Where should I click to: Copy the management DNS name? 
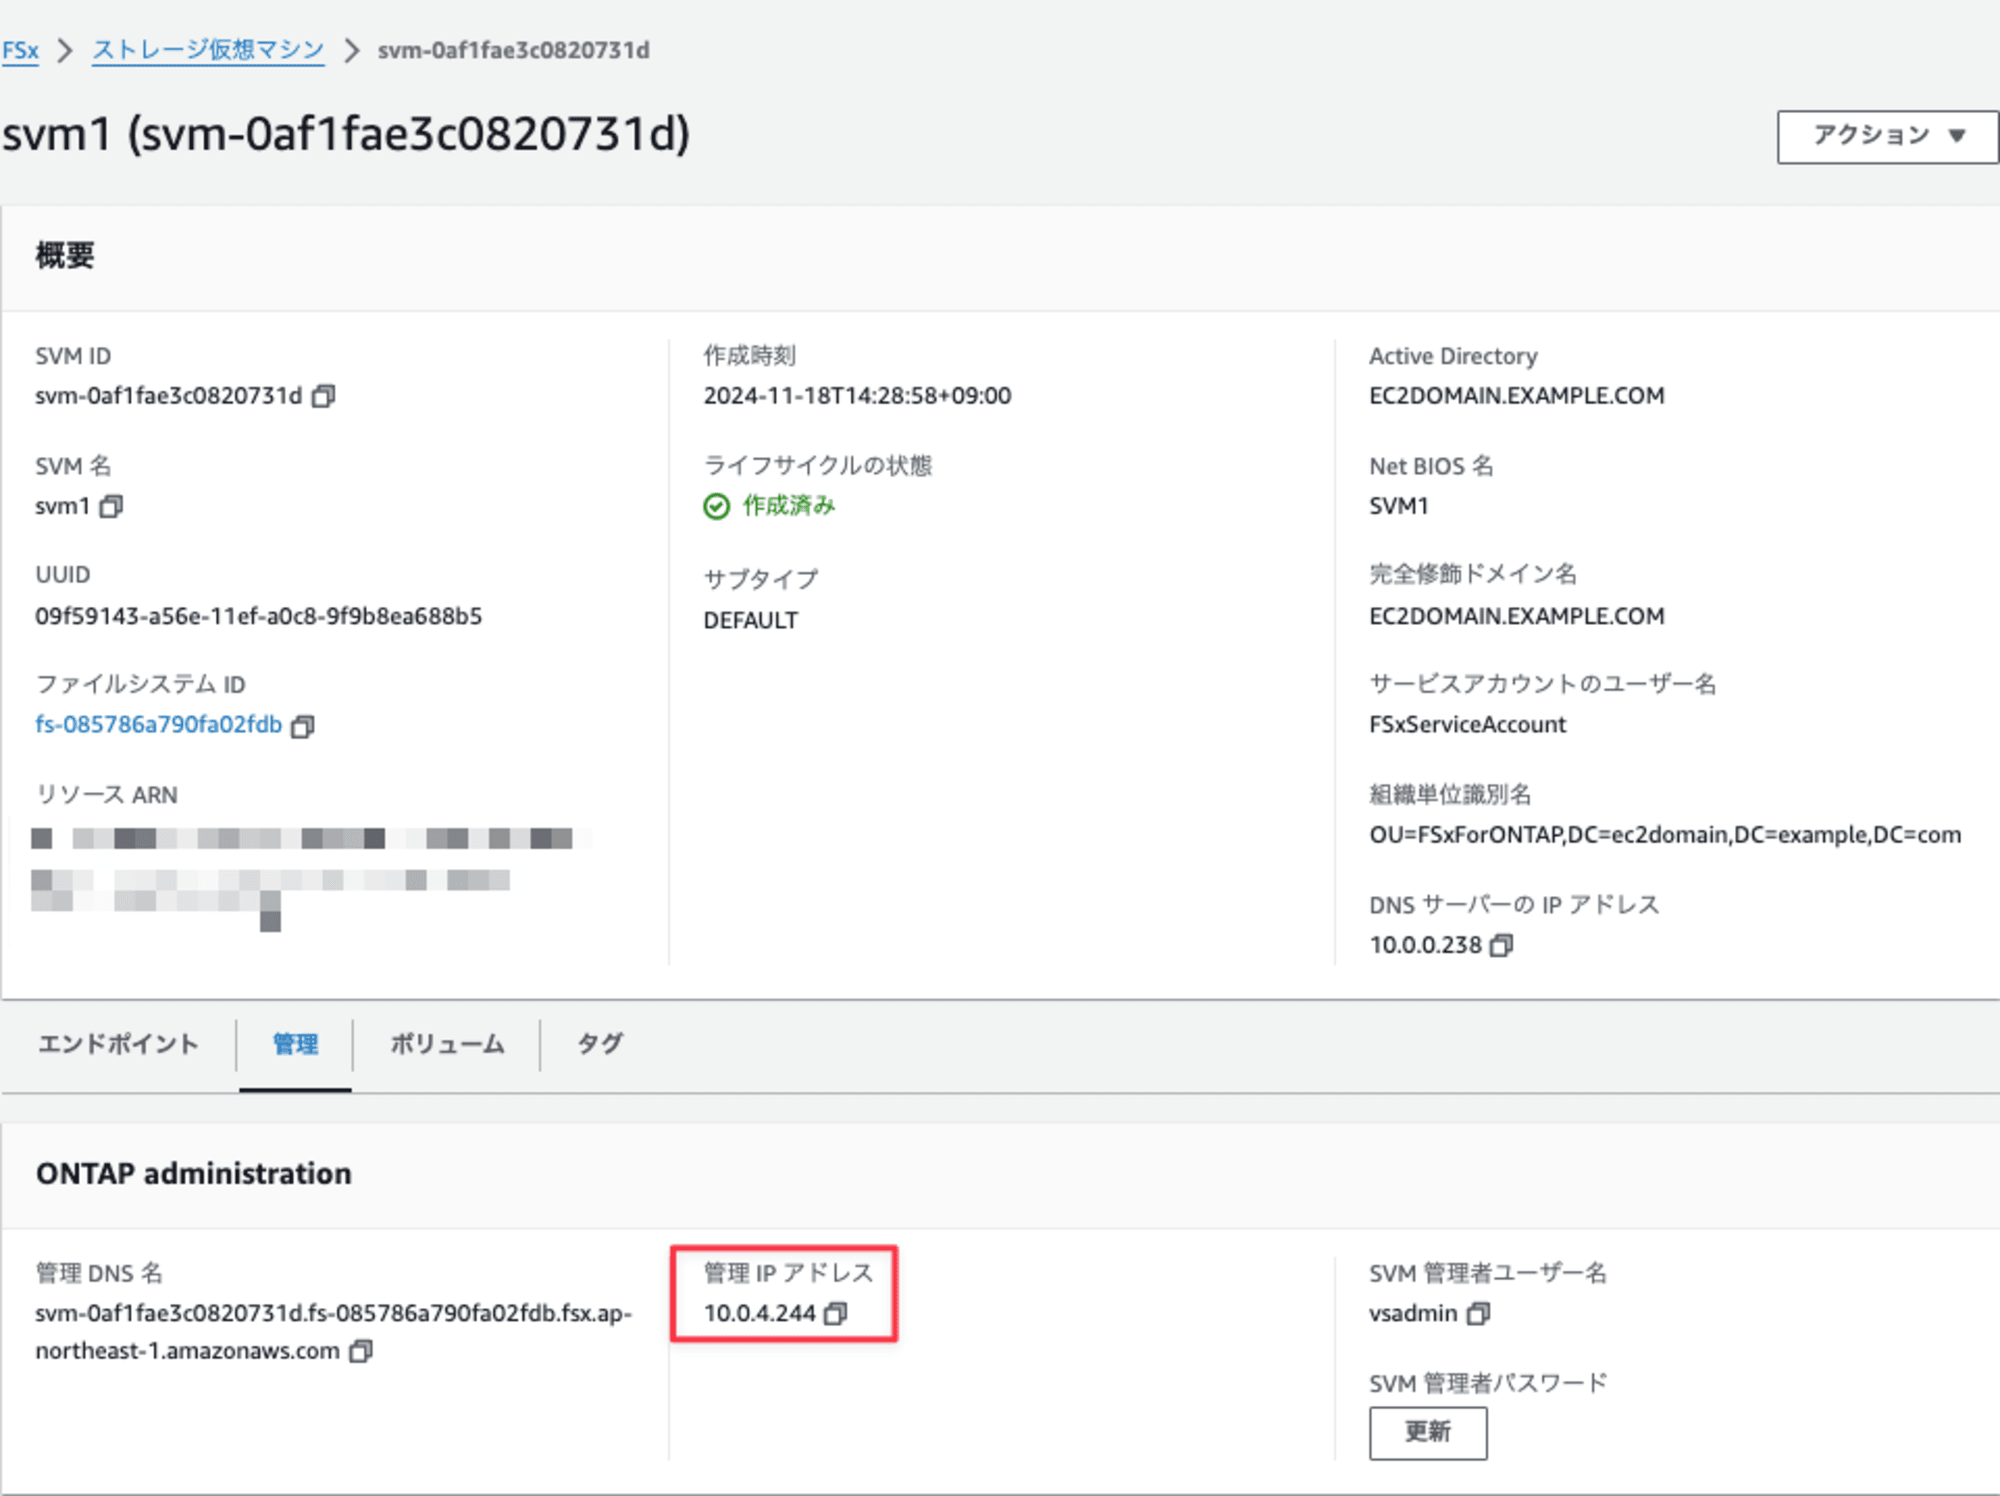pyautogui.click(x=360, y=1351)
